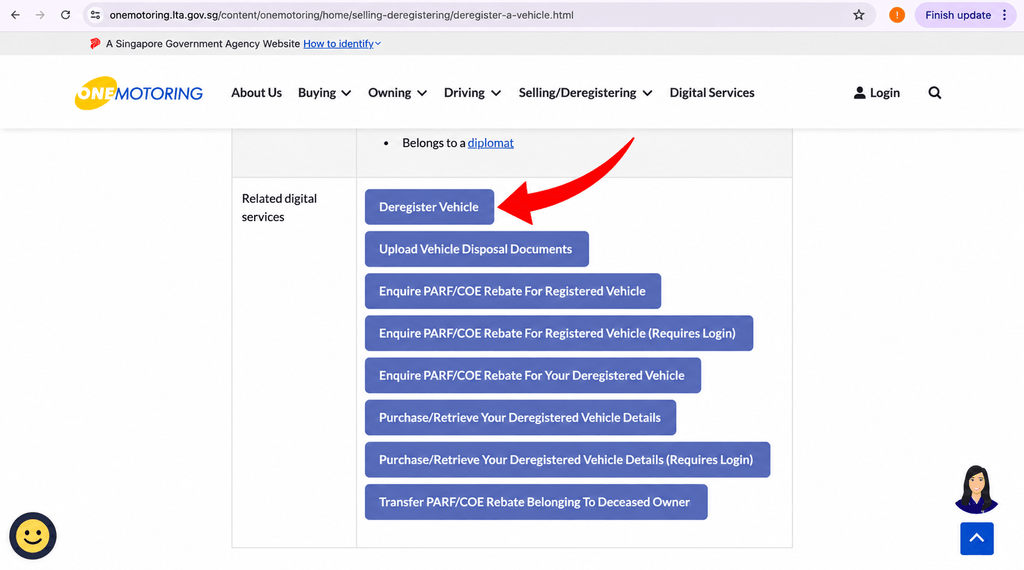Expand the Owning menu chevron
Image resolution: width=1024 pixels, height=570 pixels.
[422, 93]
